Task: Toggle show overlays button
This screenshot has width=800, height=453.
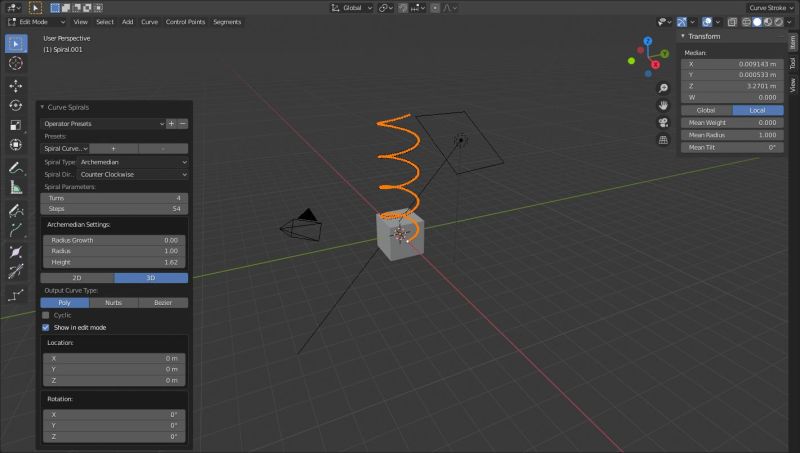Action: [x=707, y=22]
